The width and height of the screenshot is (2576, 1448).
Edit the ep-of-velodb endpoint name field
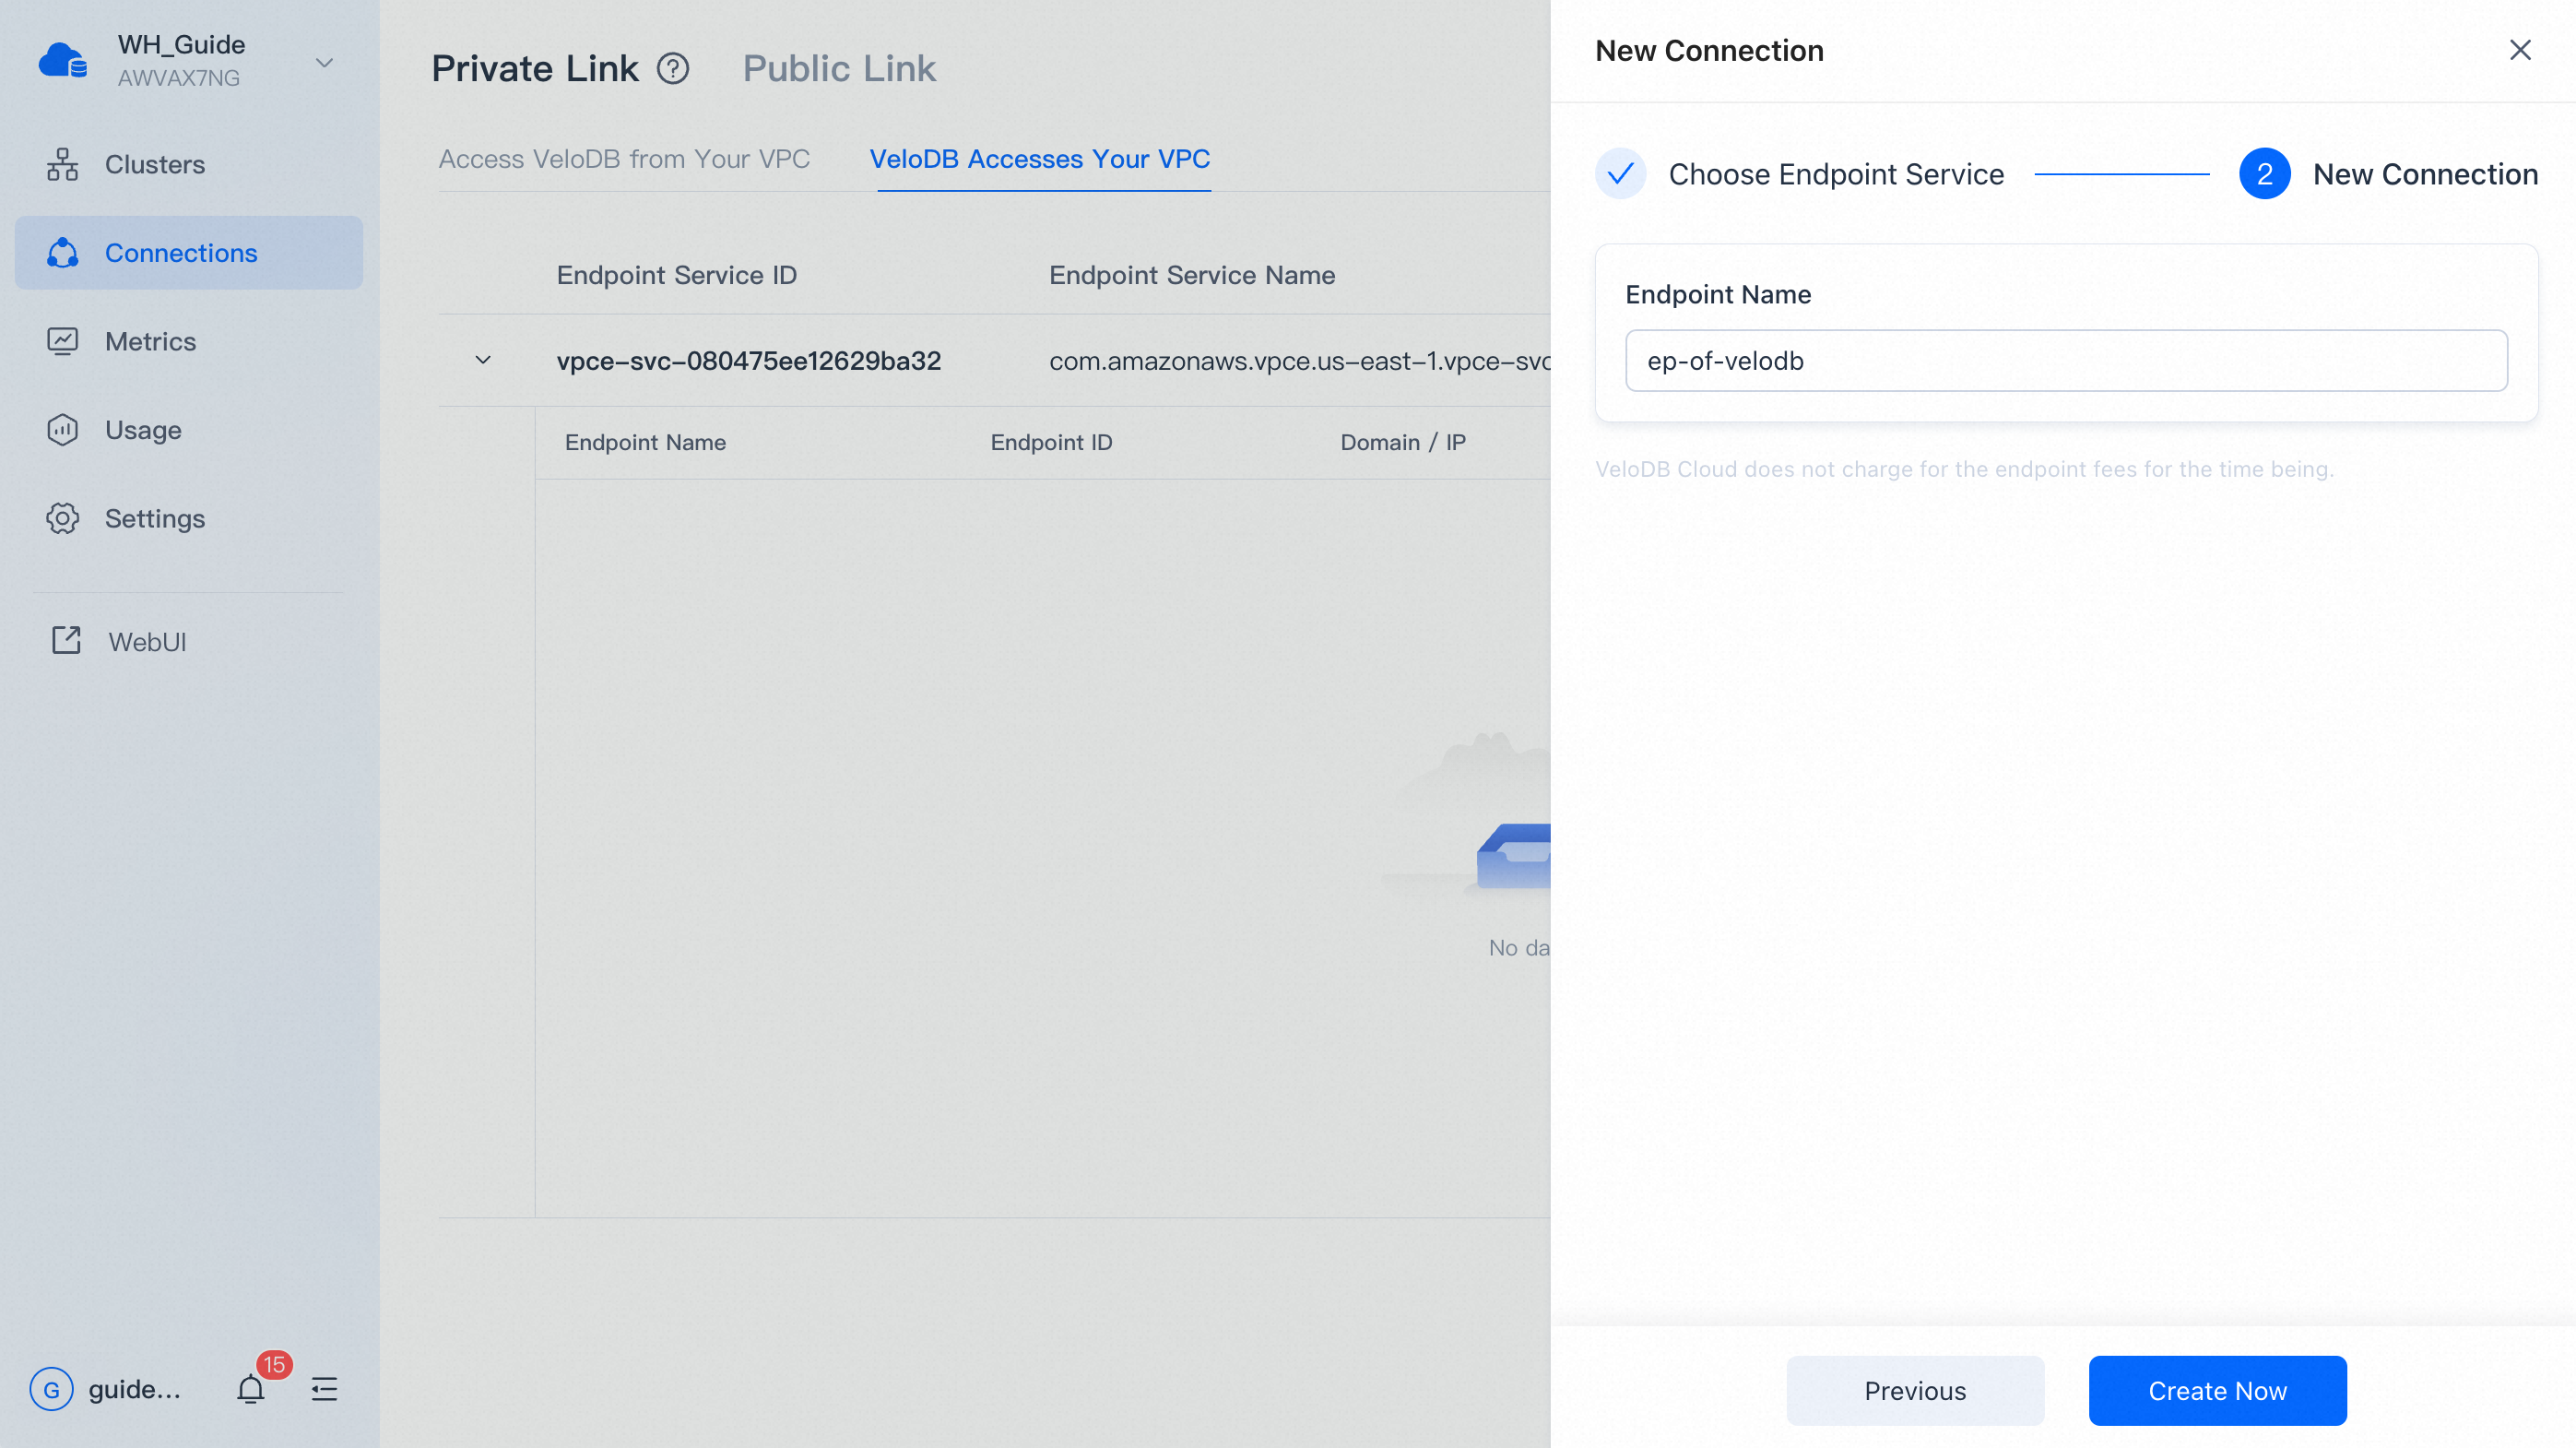[x=2065, y=360]
